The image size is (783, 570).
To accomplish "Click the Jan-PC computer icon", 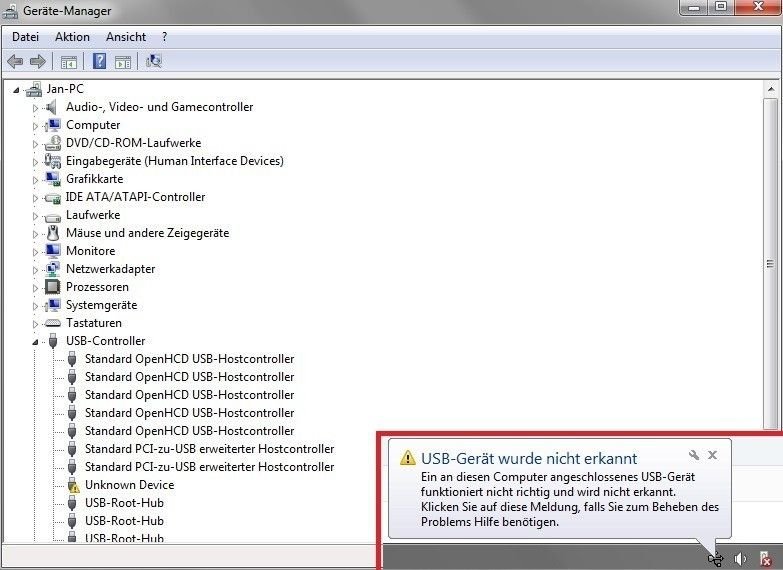I will click(34, 89).
